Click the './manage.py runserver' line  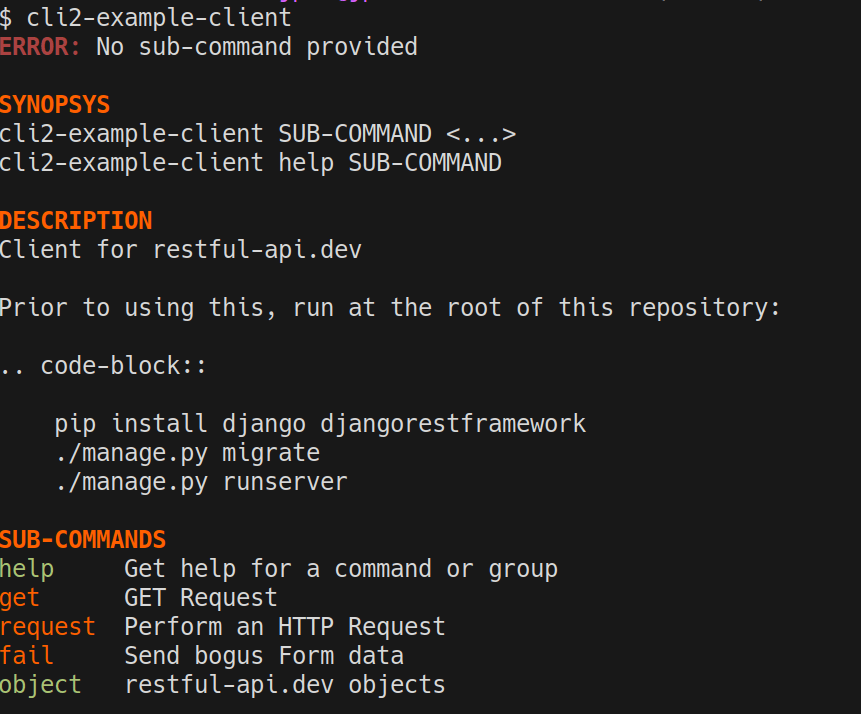[201, 482]
